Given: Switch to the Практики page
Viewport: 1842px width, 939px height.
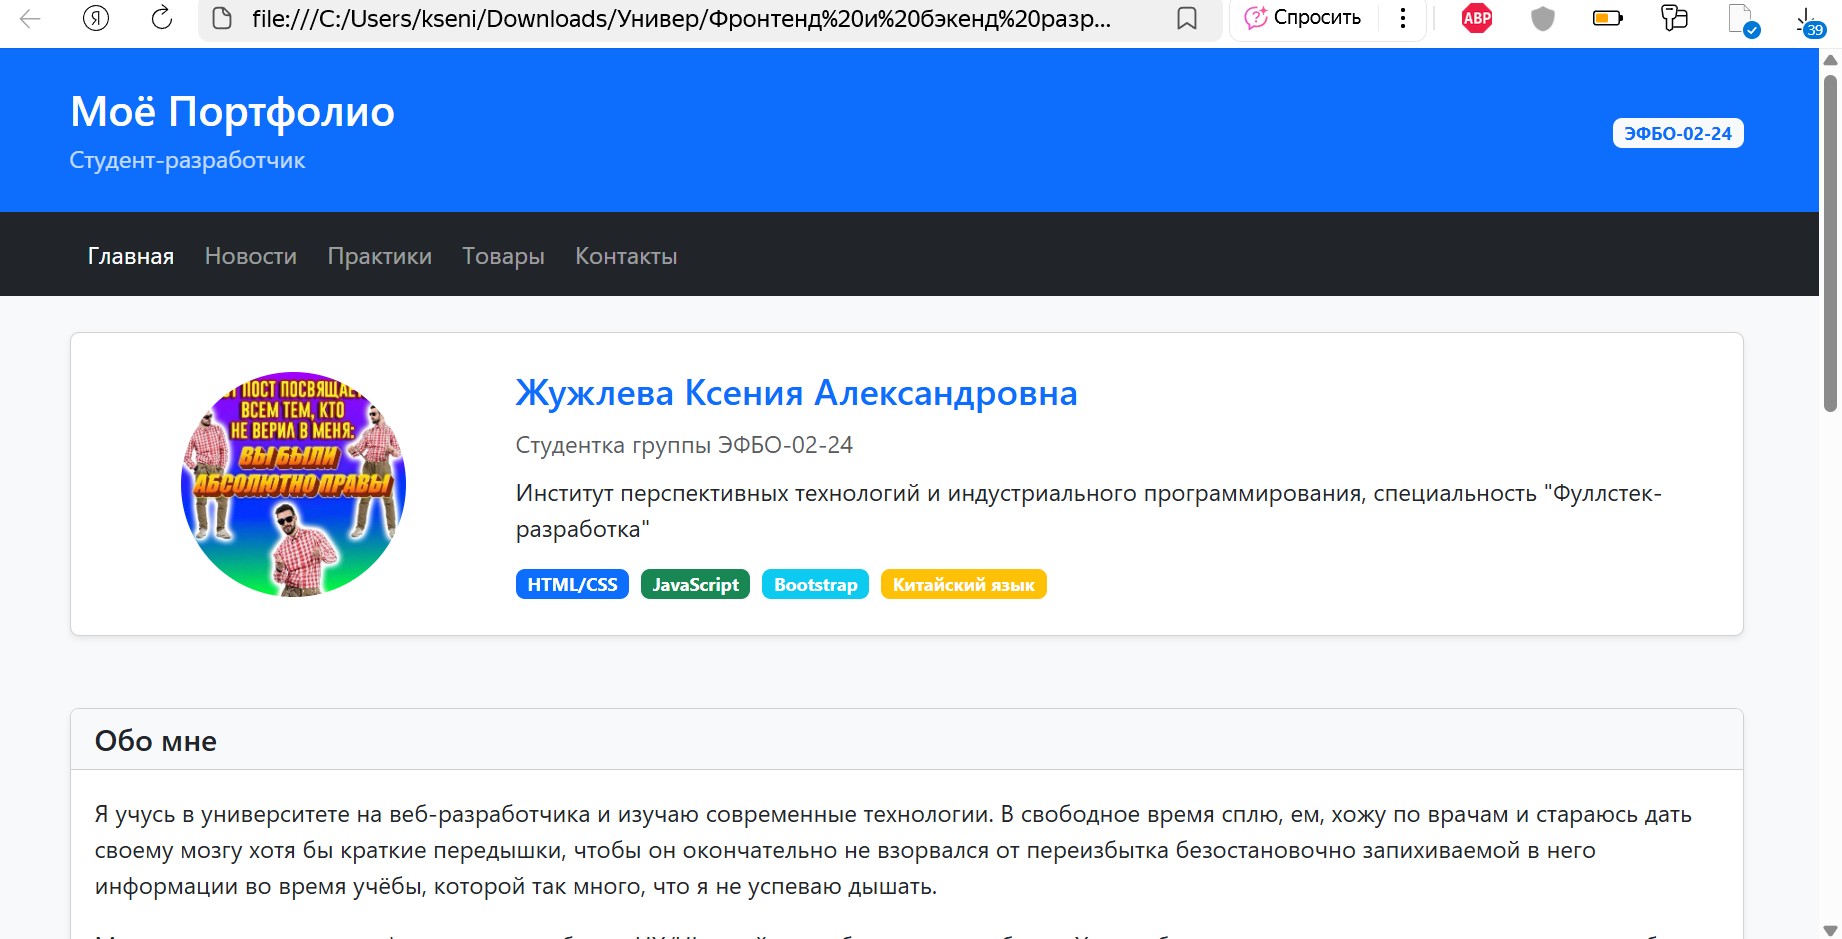Looking at the screenshot, I should (x=380, y=256).
